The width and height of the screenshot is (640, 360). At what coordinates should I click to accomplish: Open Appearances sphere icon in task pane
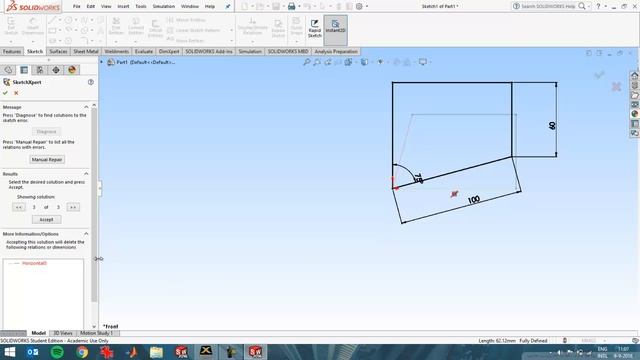click(x=634, y=114)
